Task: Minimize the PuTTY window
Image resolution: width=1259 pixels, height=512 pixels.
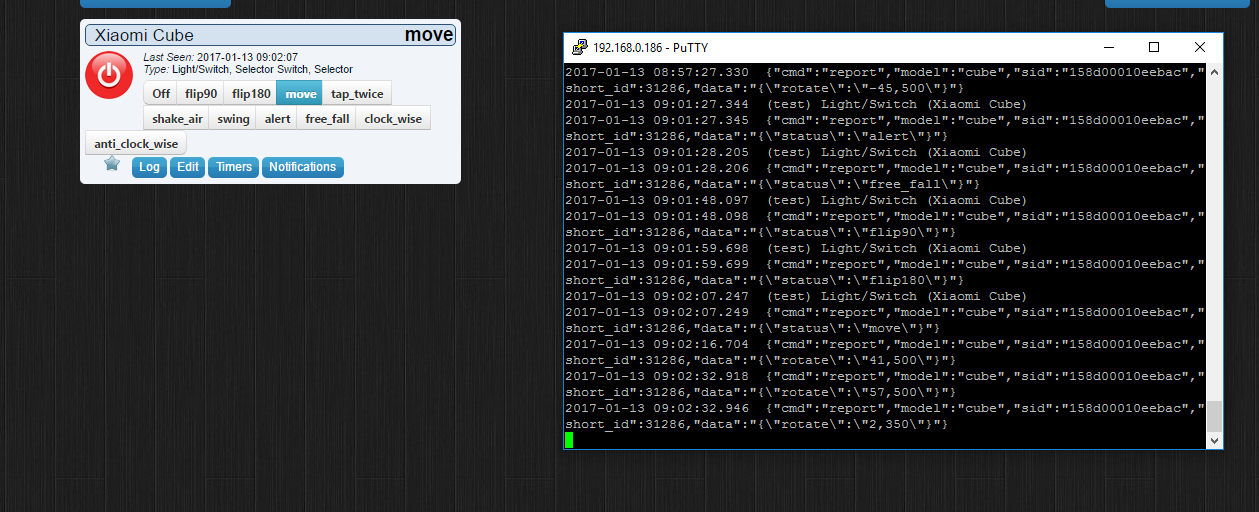Action: (x=1108, y=47)
